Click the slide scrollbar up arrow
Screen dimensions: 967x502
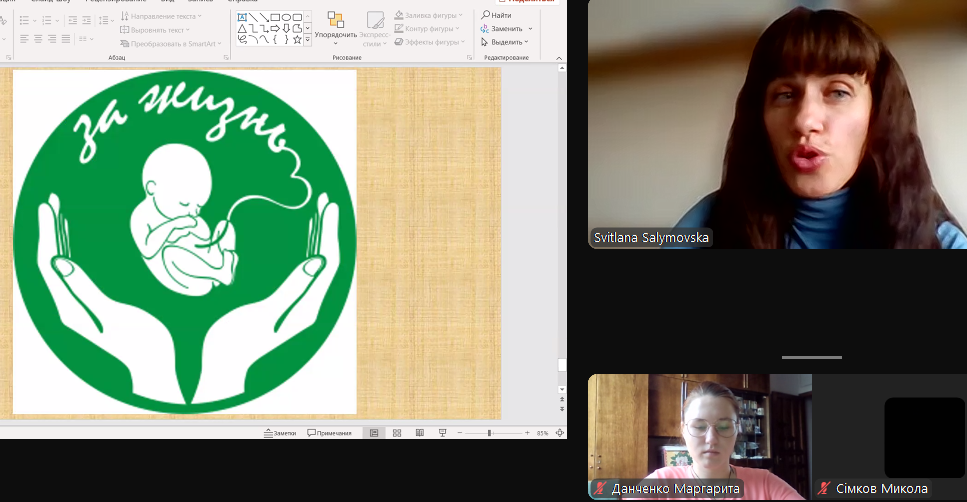click(x=562, y=68)
